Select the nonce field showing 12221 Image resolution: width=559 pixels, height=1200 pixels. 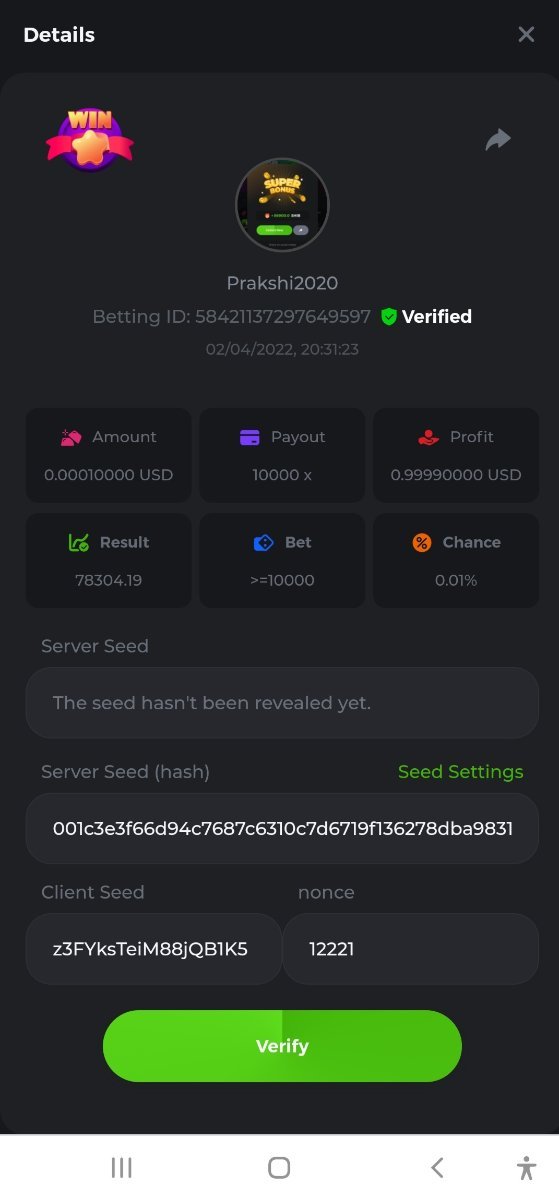[x=411, y=949]
